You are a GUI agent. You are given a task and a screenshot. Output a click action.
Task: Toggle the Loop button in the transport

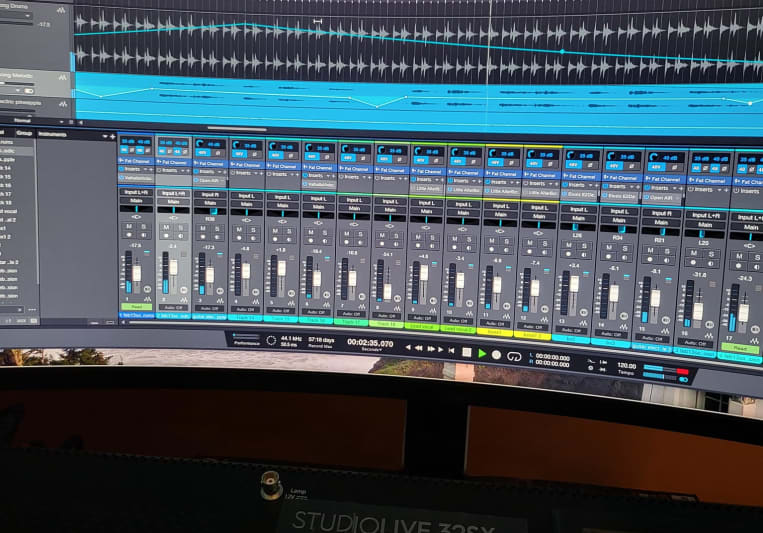click(x=514, y=357)
